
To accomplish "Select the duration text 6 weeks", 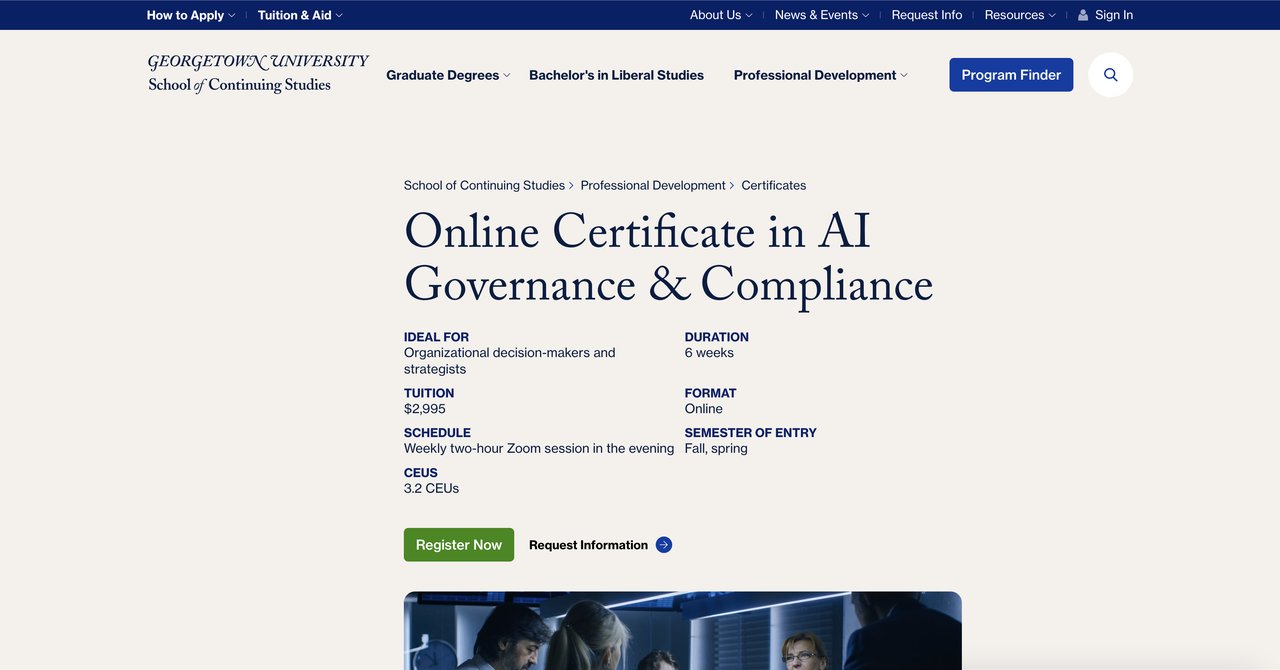I will (709, 353).
